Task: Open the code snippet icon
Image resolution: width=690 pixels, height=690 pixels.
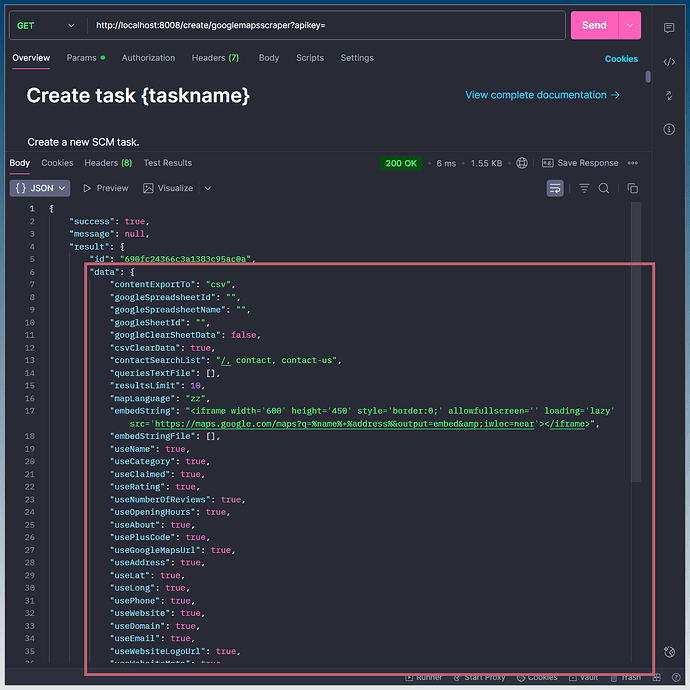Action: 669,62
